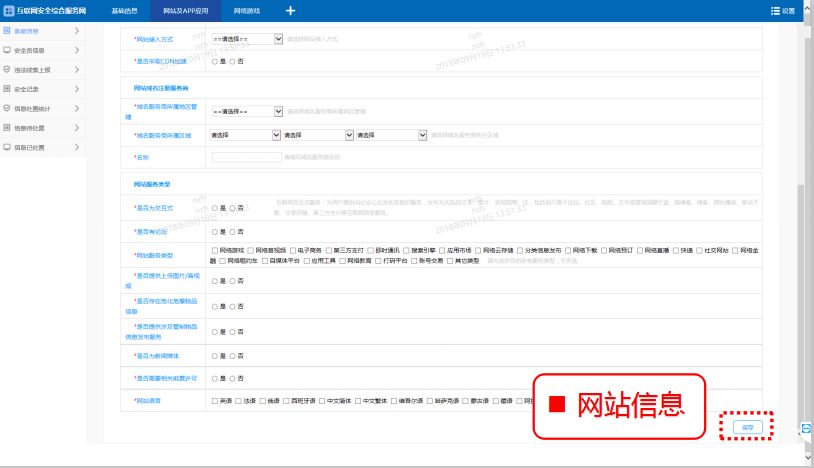Open 信息已处置 in the sidebar
The image size is (814, 468).
[x=29, y=148]
